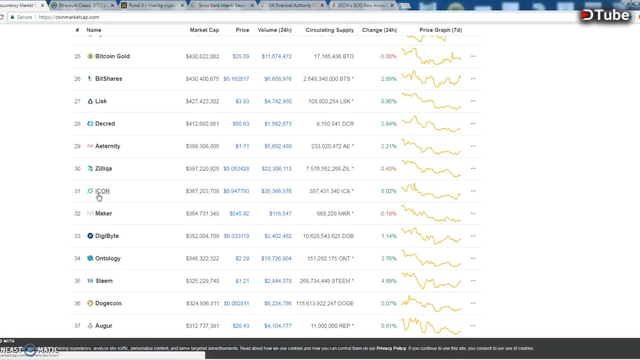Click Decred price $50.63

point(241,124)
